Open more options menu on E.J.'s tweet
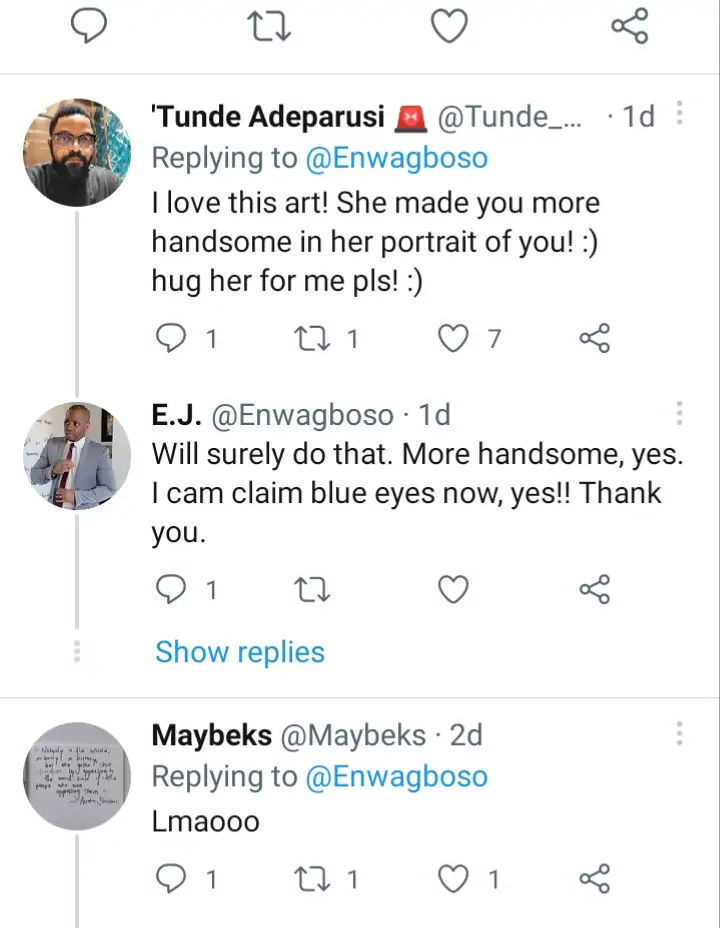 pyautogui.click(x=680, y=413)
